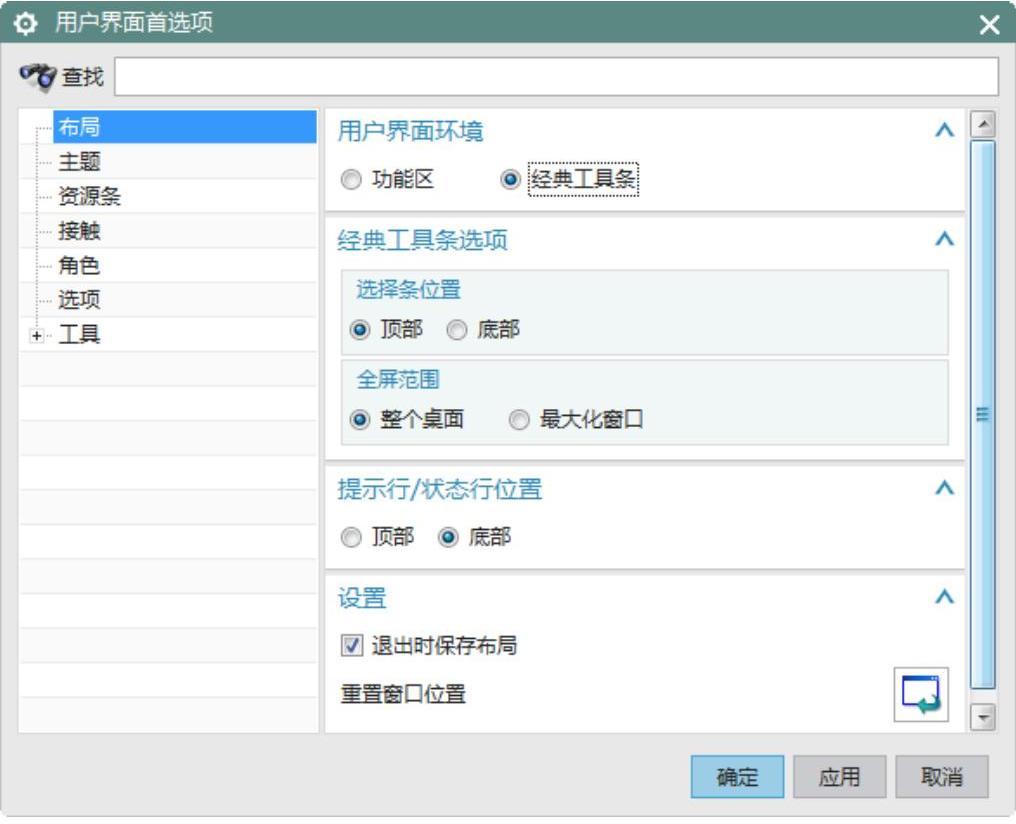
Task: Collapse the 用户界面环境 section
Action: tap(944, 131)
